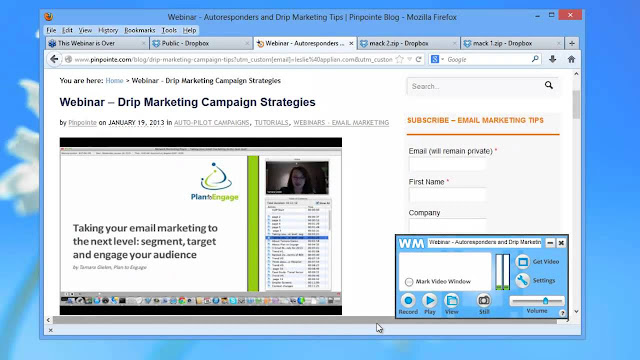Viewport: 640px width, 360px height.
Task: Click the Email (will remain private) field
Action: 447,164
